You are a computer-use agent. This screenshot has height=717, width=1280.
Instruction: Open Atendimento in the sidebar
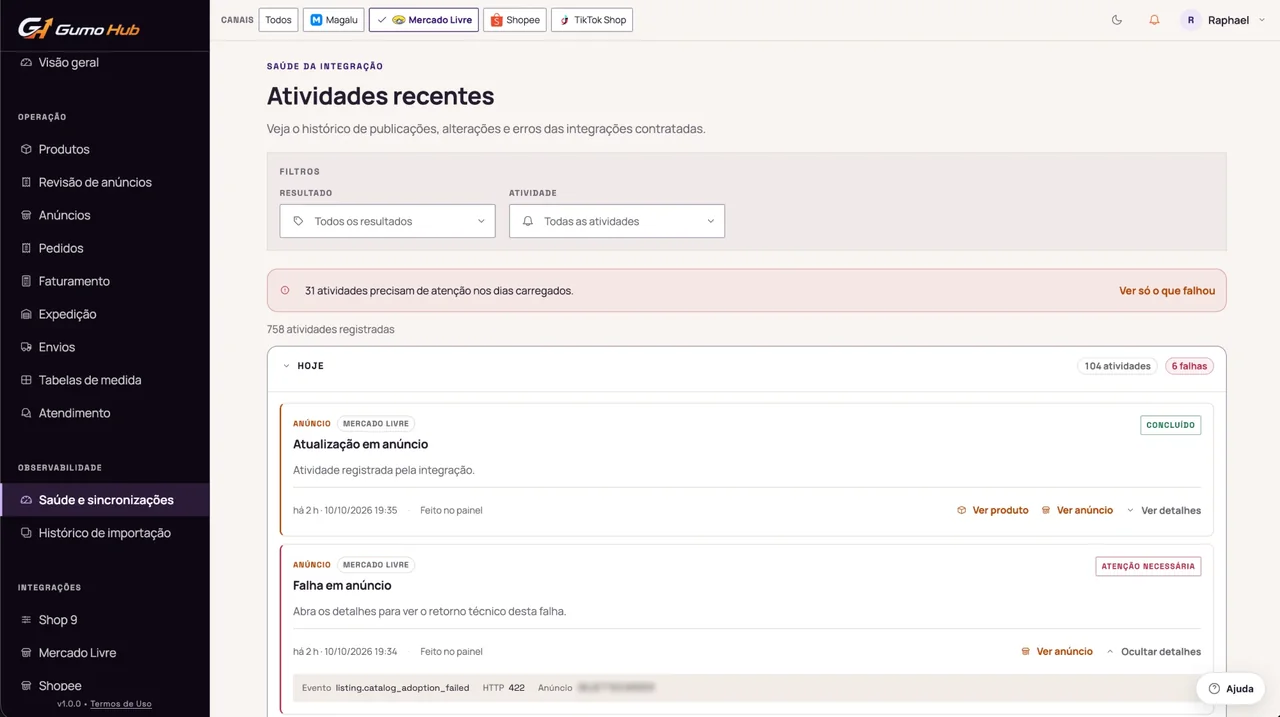point(104,413)
